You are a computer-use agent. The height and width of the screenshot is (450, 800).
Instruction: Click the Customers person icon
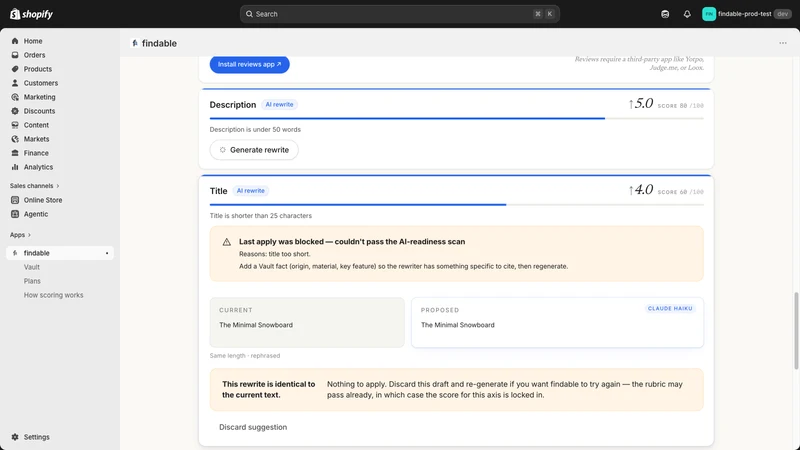click(x=15, y=83)
